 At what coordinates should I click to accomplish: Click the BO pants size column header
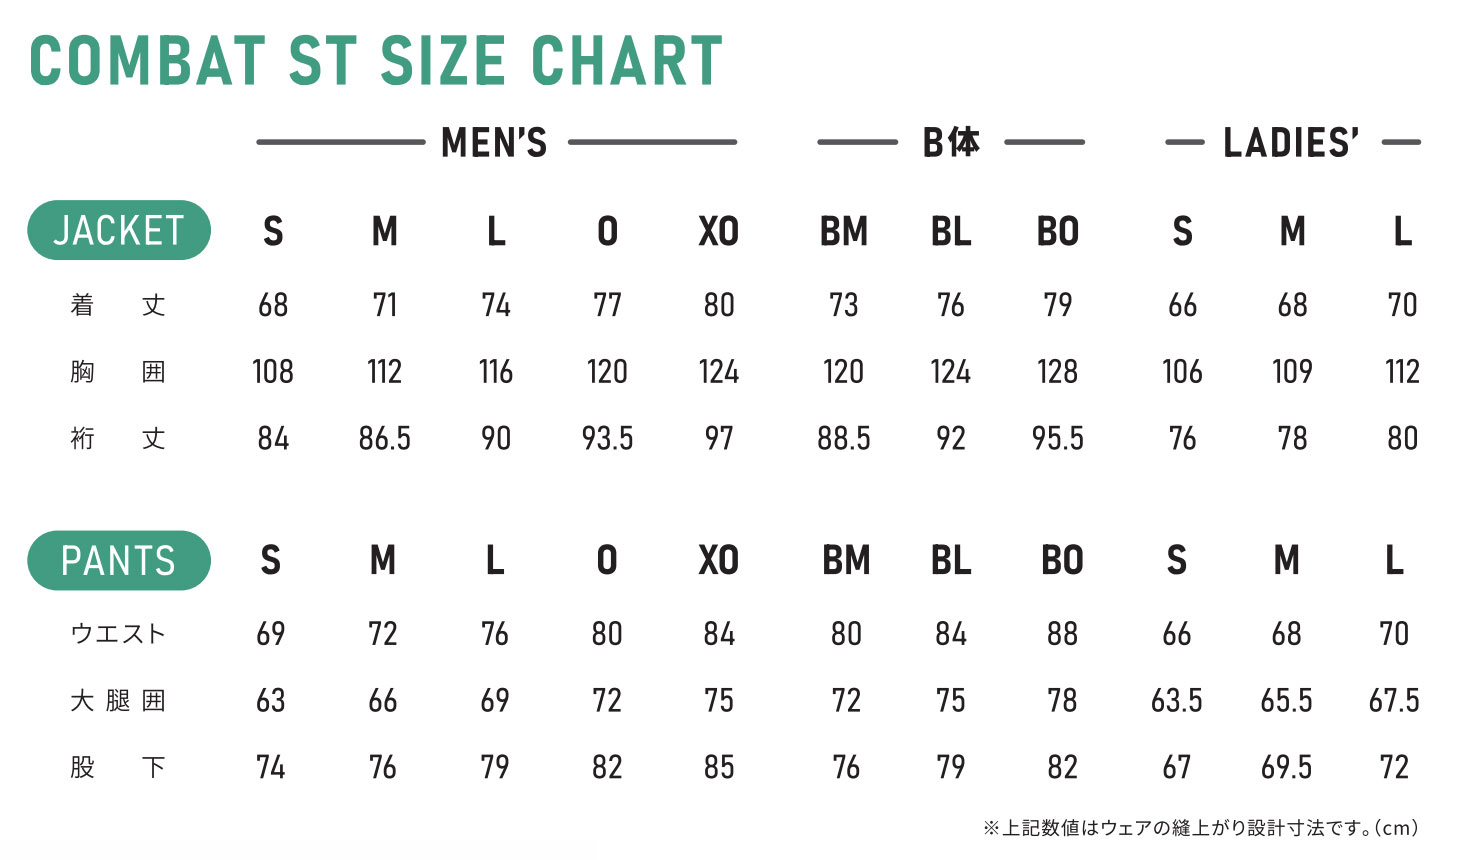click(1062, 560)
